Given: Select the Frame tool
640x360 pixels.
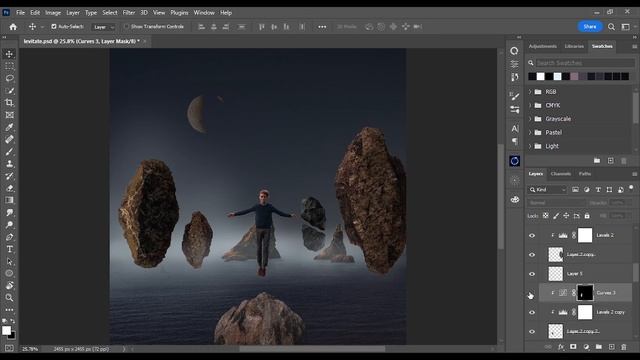Looking at the screenshot, I should [9, 115].
